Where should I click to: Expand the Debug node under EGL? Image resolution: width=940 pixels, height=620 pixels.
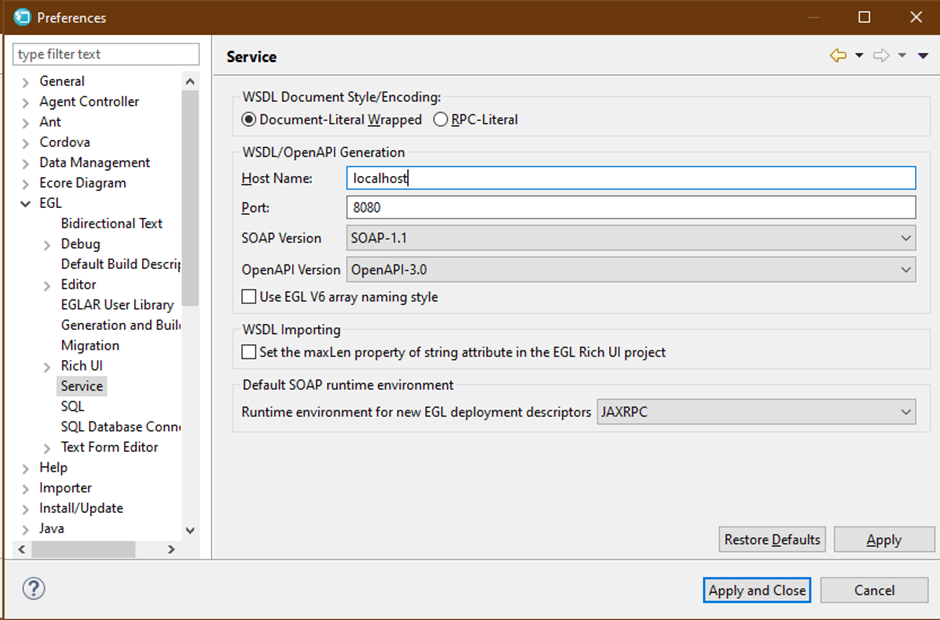click(x=47, y=245)
